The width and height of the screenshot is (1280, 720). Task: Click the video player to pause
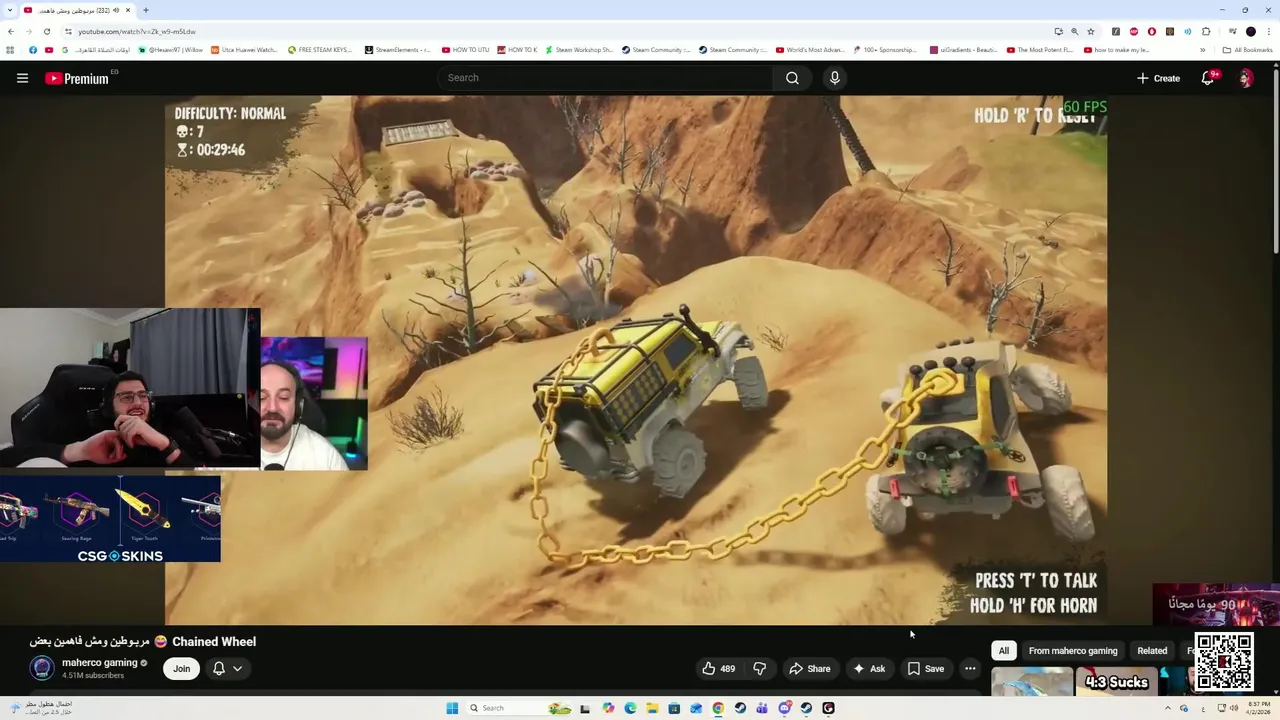636,360
